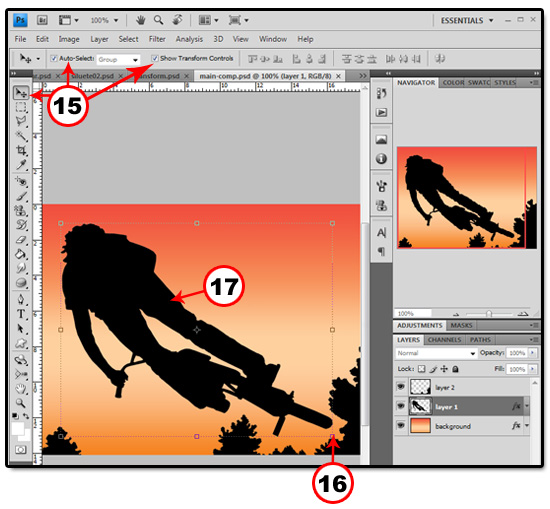Click Layers Opacity value field

[x=517, y=353]
